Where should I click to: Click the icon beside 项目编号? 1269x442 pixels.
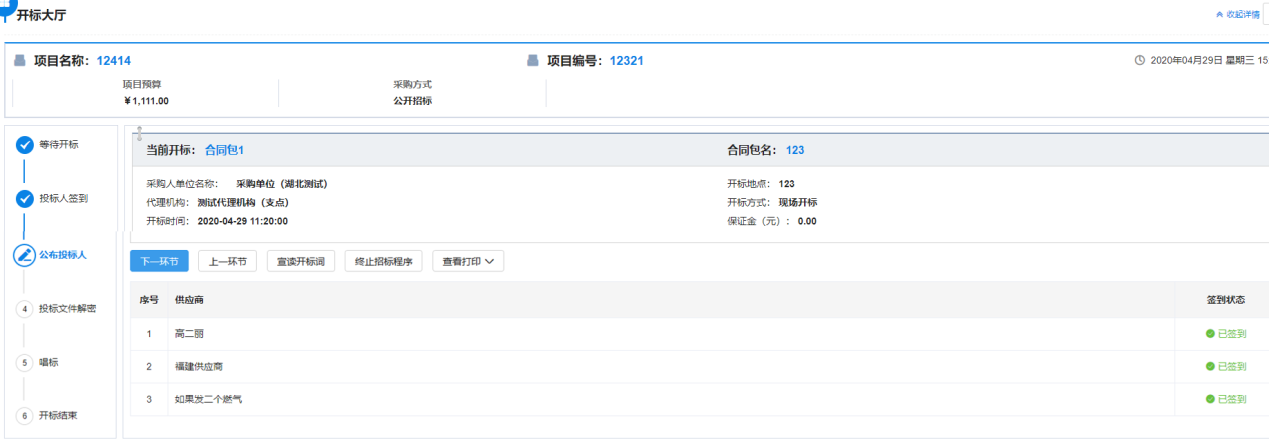tap(533, 60)
